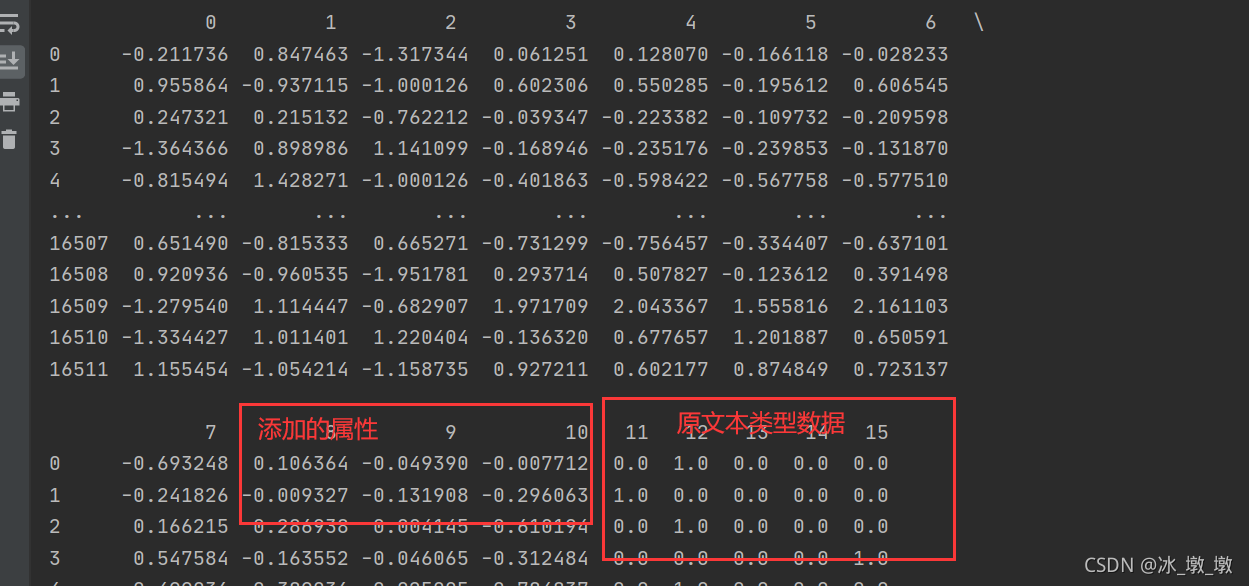1249x586 pixels.
Task: Click the value -0.195612
Action: (775, 86)
